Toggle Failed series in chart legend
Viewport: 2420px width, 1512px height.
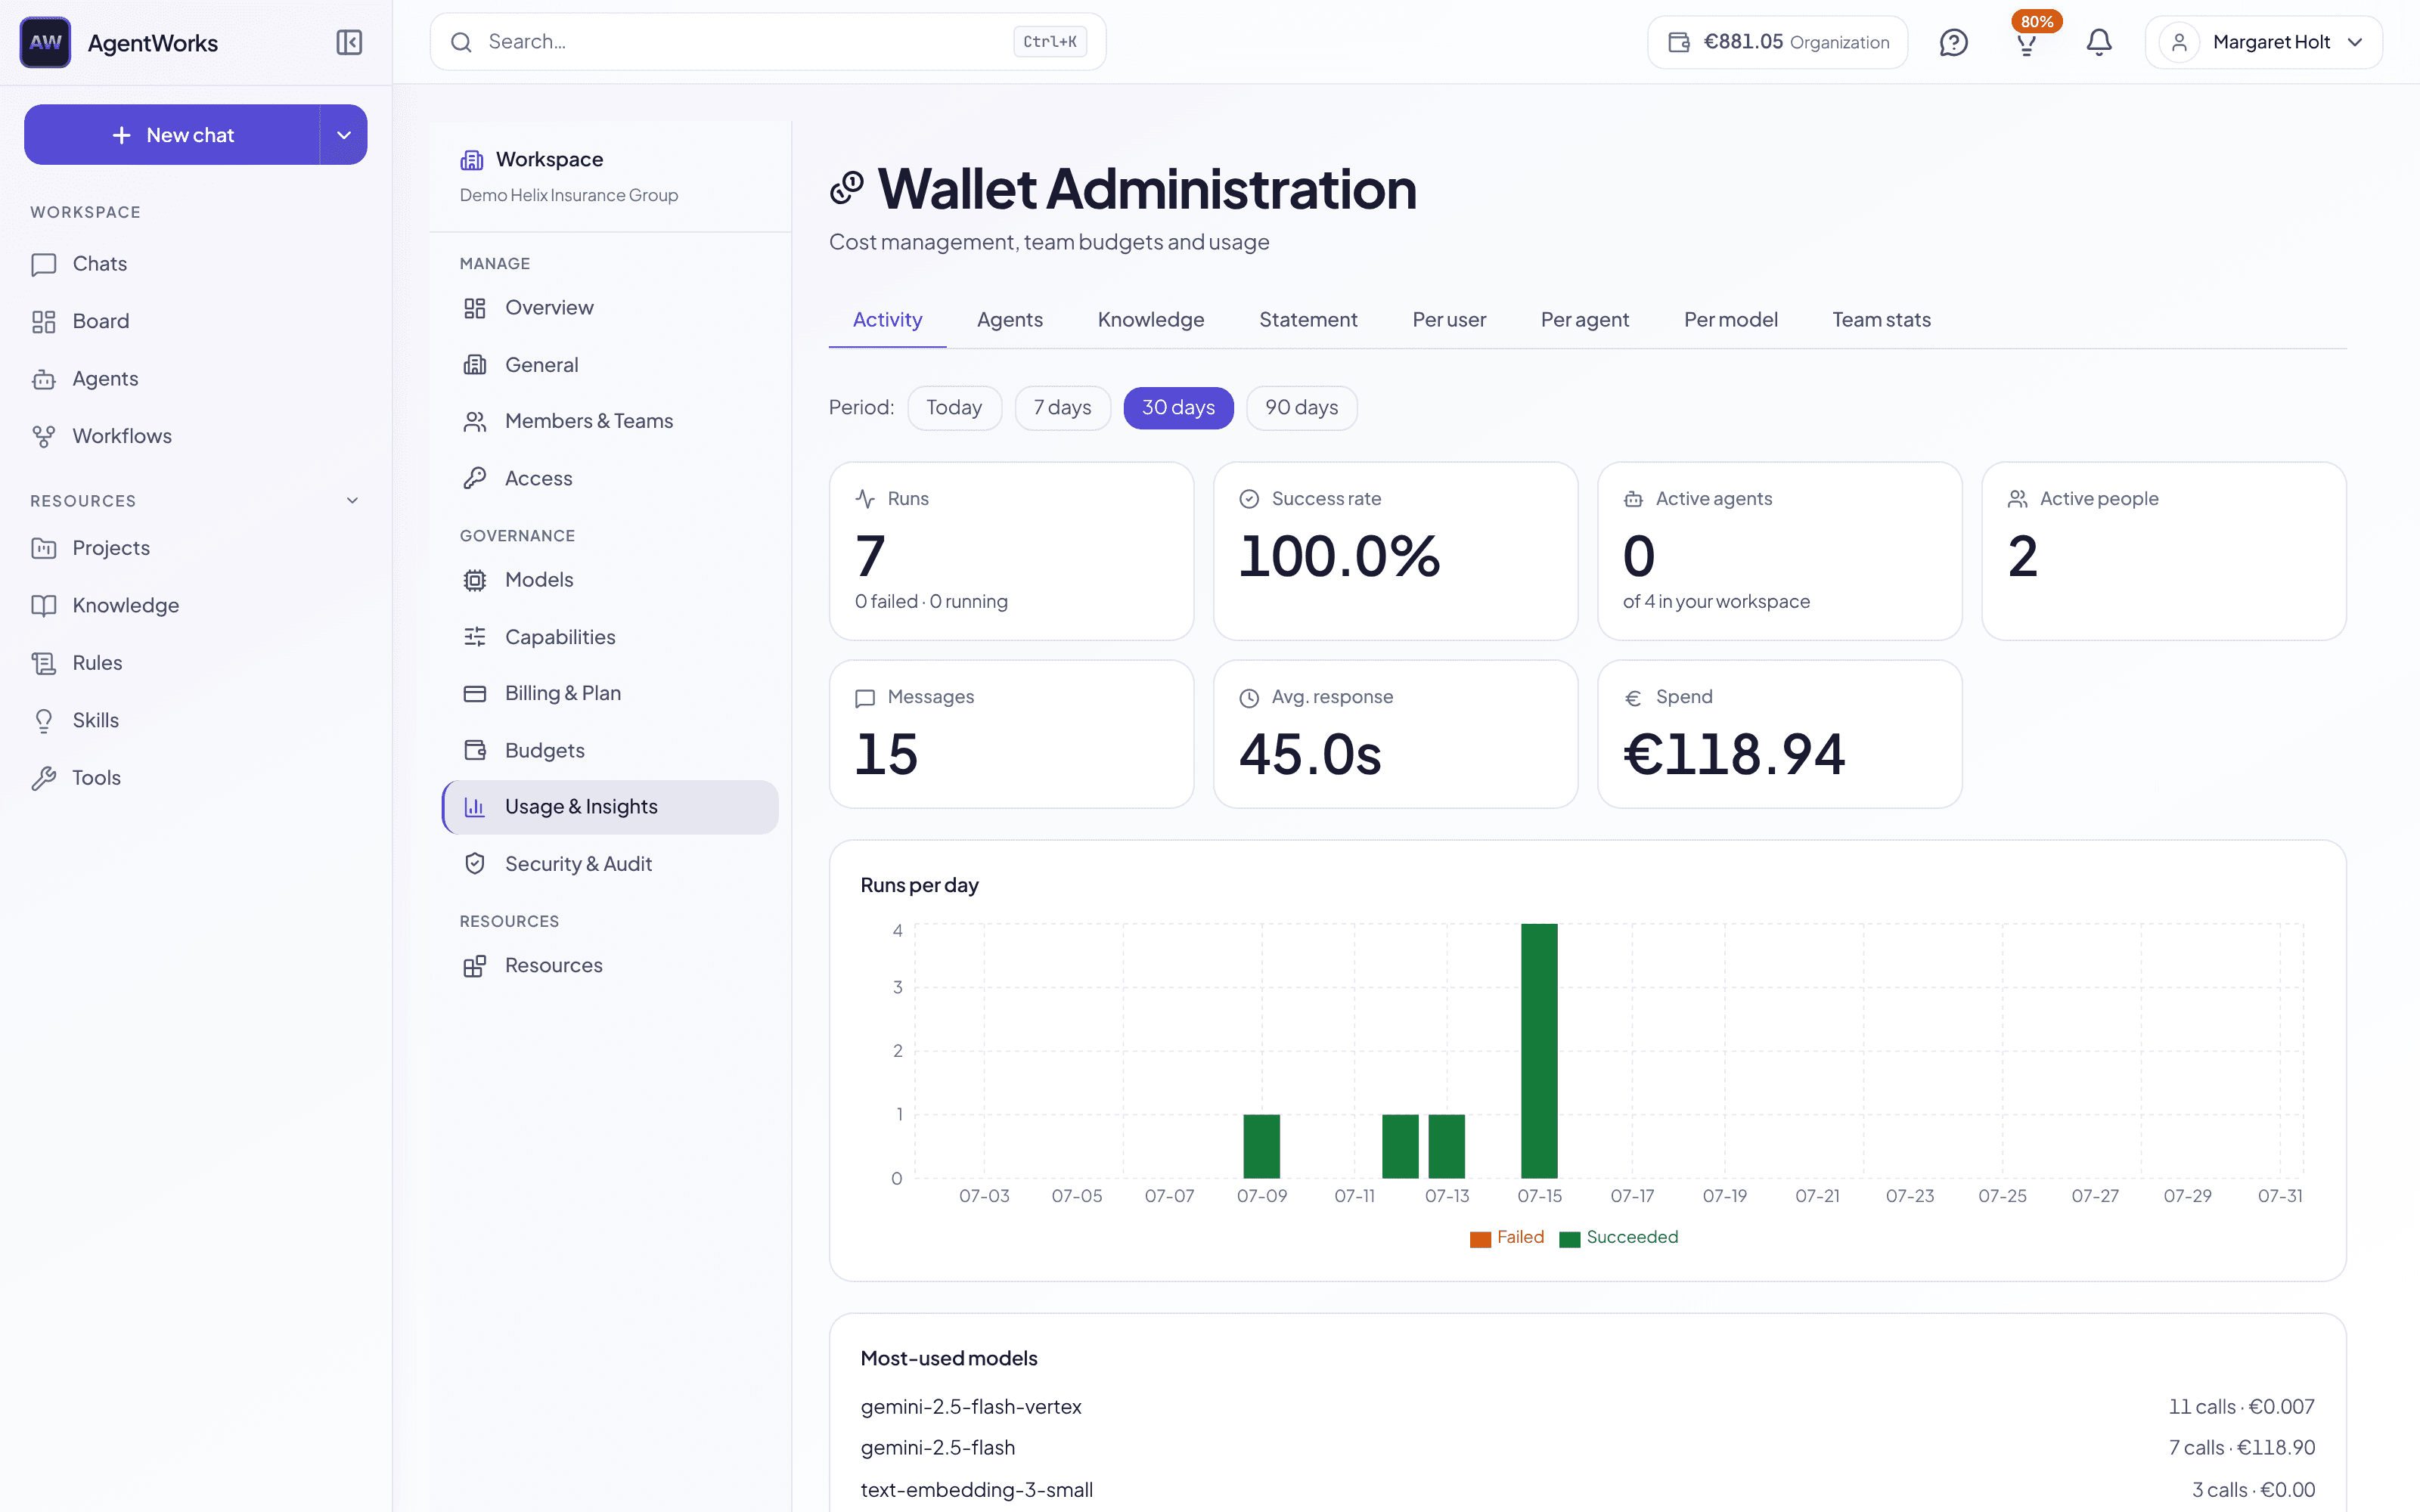[1507, 1238]
